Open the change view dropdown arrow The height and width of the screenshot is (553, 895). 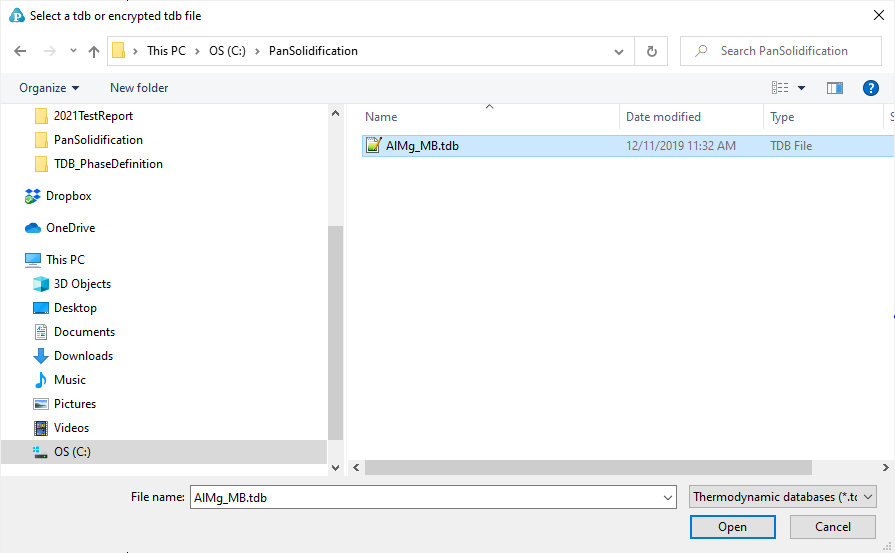(801, 88)
